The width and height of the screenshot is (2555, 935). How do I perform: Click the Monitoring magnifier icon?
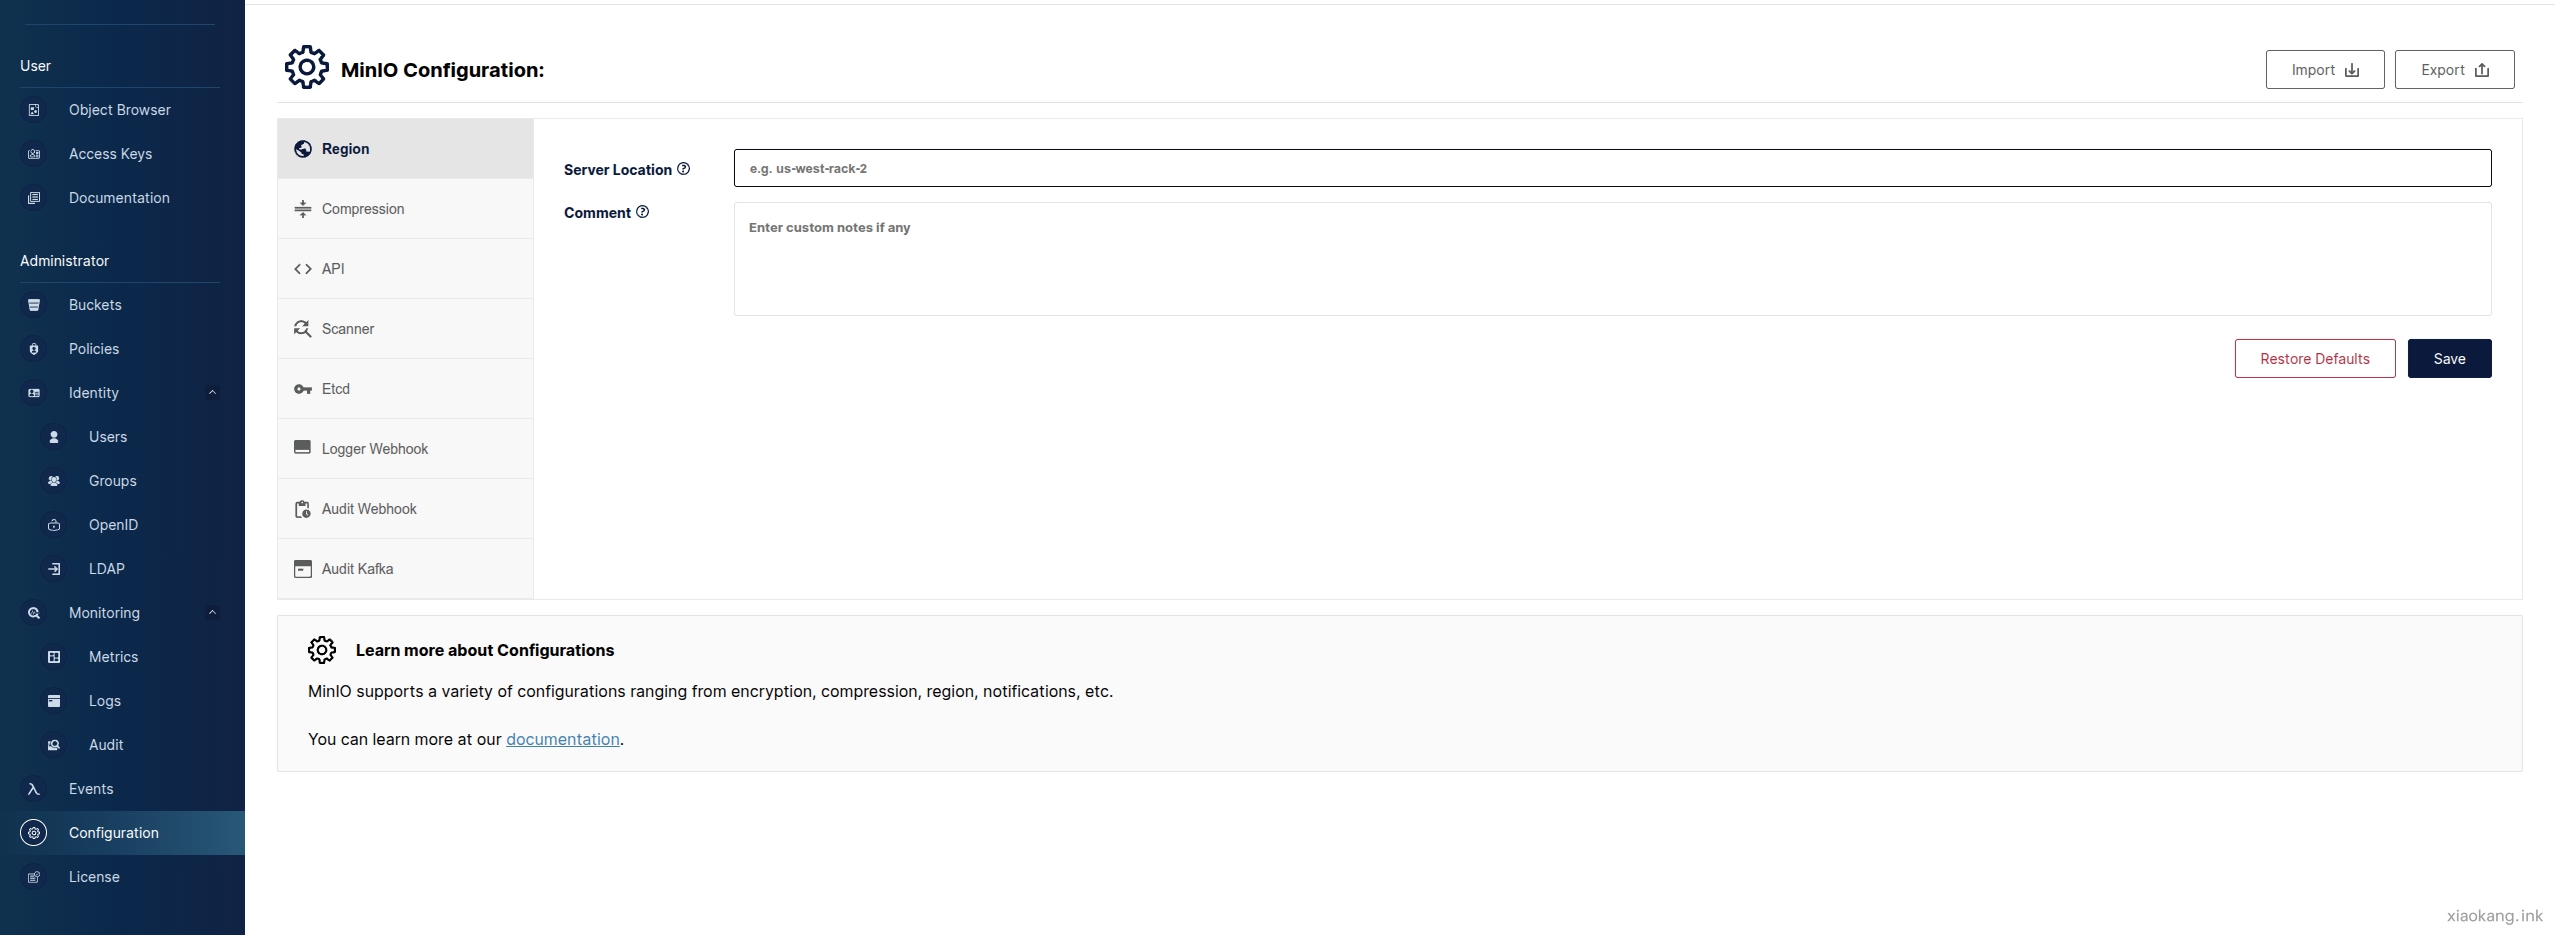point(34,613)
